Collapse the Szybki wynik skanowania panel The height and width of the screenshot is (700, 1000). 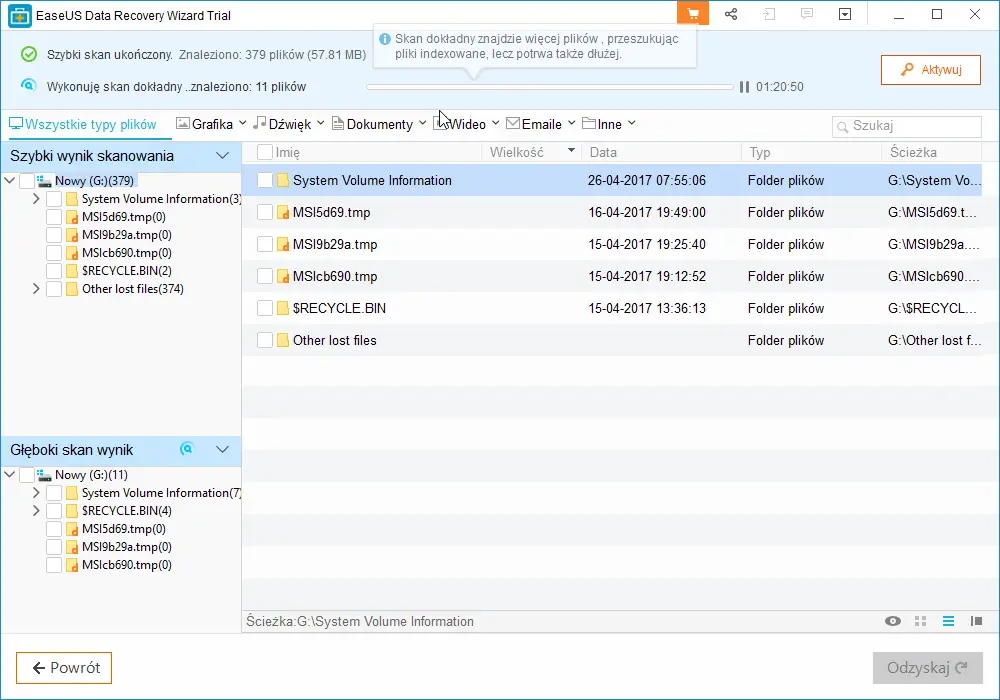[x=223, y=156]
